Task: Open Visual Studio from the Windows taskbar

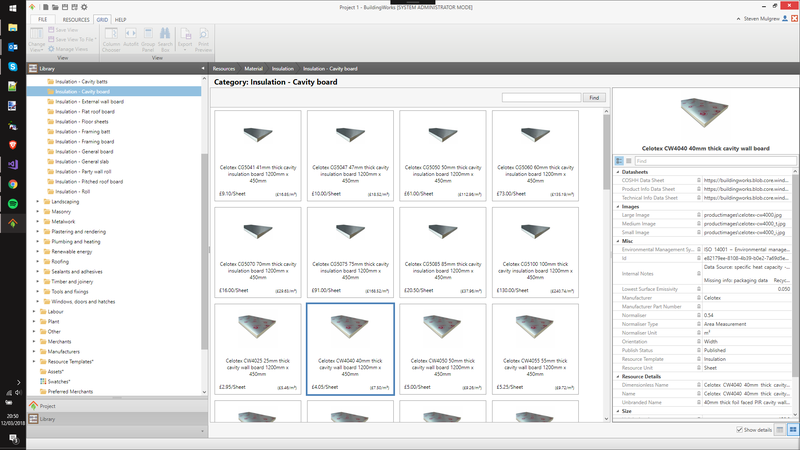Action: [13, 164]
